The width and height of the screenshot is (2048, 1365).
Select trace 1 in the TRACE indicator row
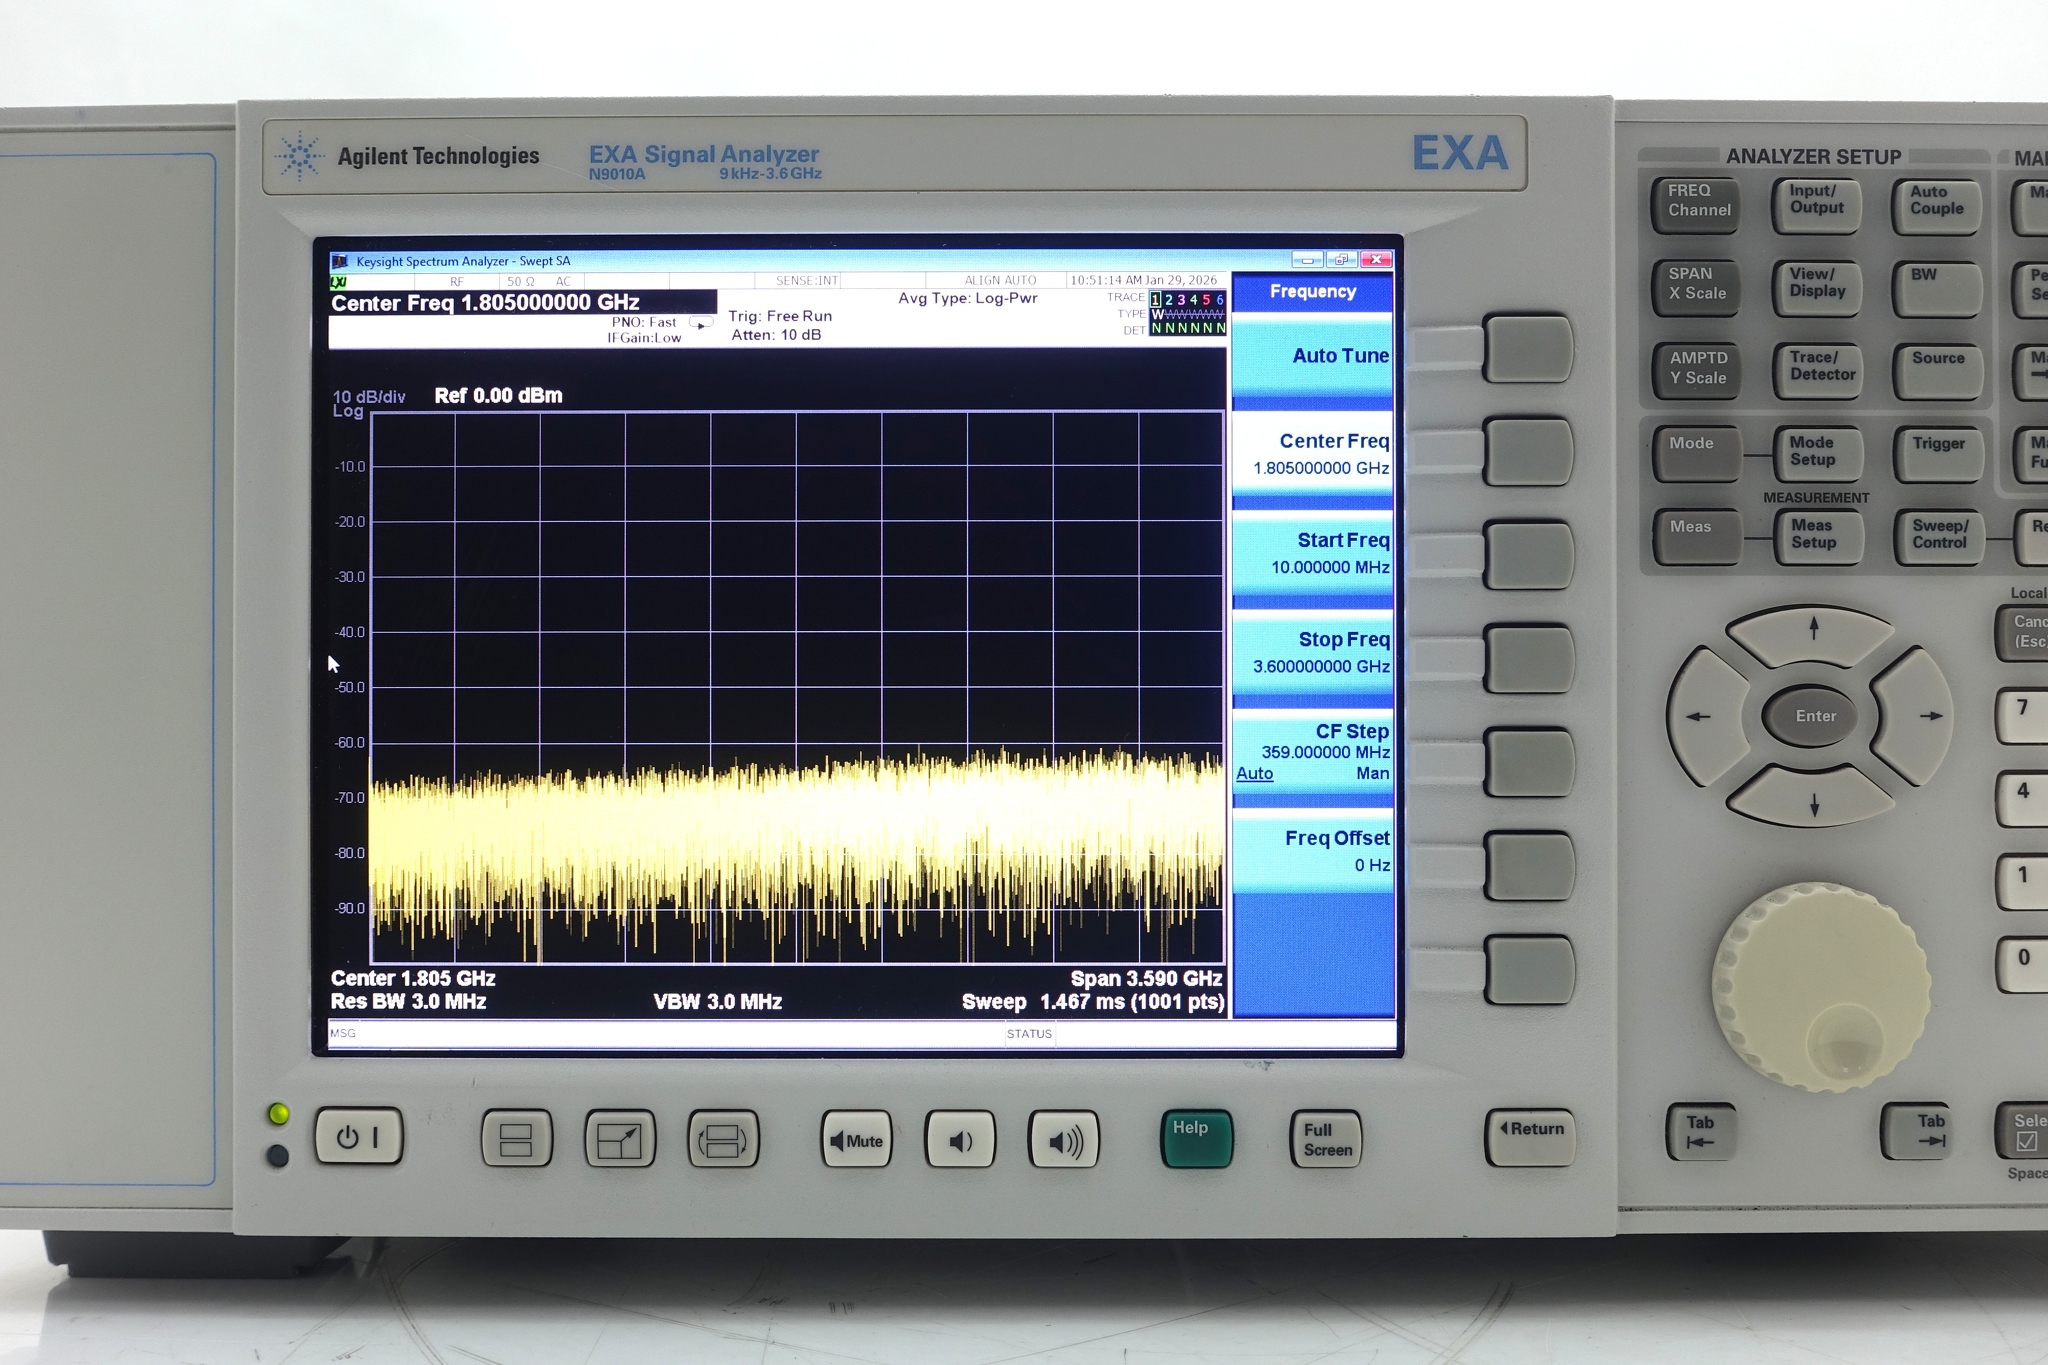1156,299
